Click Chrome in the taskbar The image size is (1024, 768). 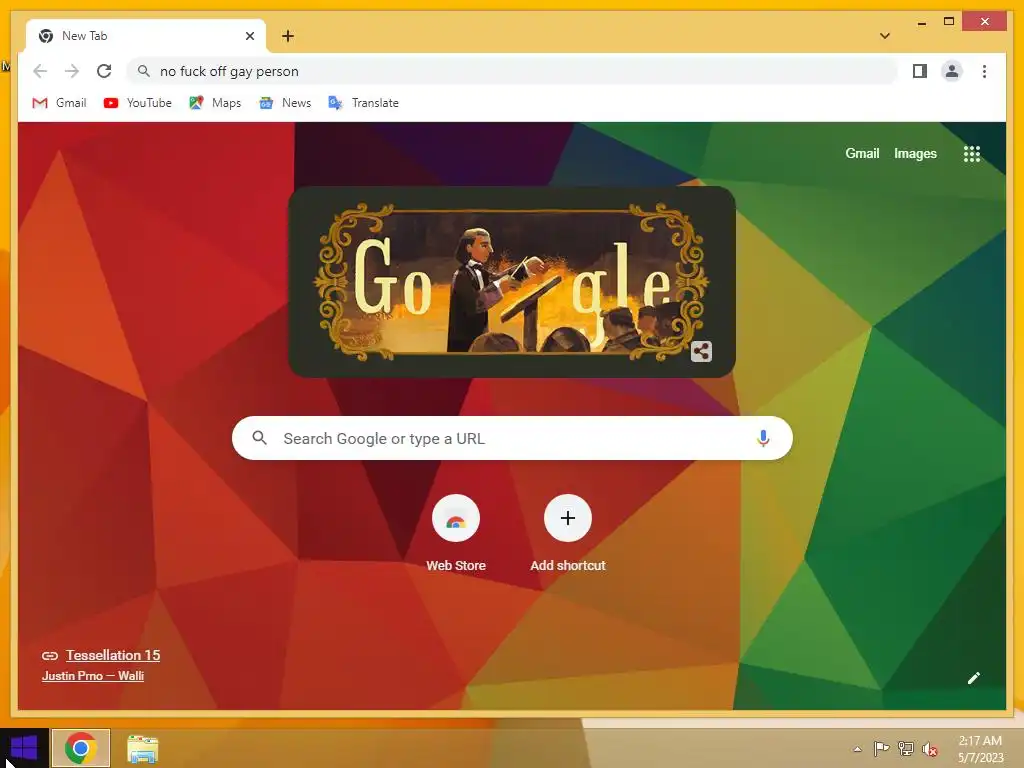click(81, 748)
